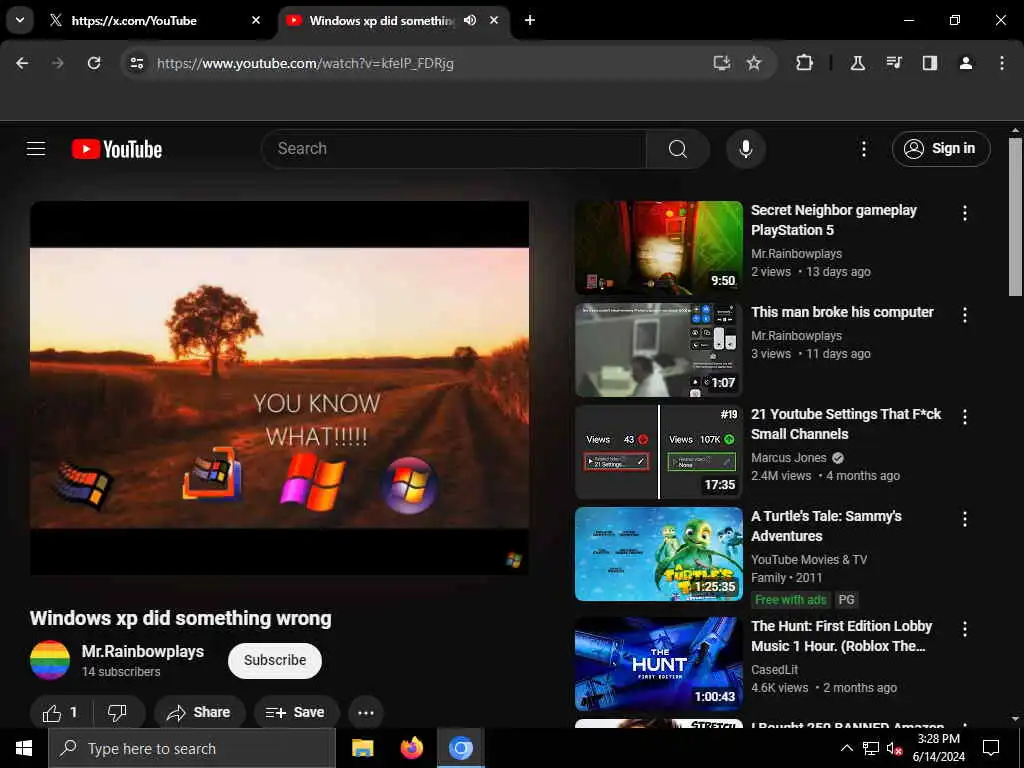Dislike the video with thumbs down
The height and width of the screenshot is (768, 1024).
point(118,712)
